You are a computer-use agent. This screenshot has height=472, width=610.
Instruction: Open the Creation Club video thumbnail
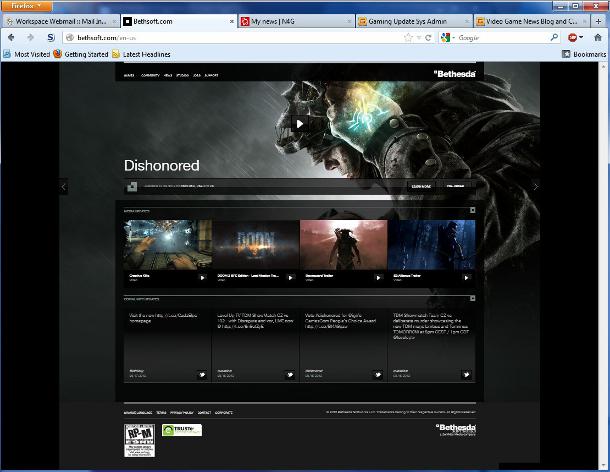(168, 245)
